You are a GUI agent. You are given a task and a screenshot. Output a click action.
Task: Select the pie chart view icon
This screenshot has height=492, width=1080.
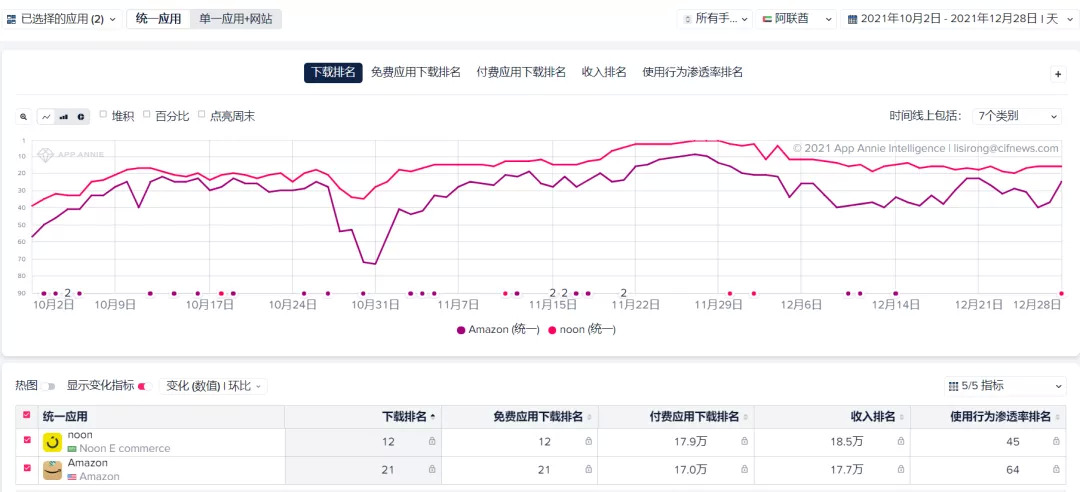pos(81,117)
